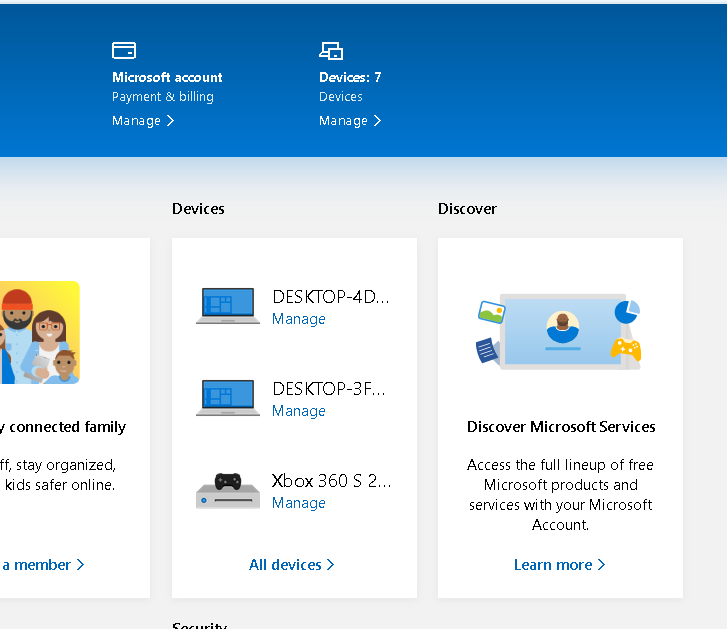Open the Discover Microsoft Services illustration
Screen dimensions: 727x629
point(560,333)
